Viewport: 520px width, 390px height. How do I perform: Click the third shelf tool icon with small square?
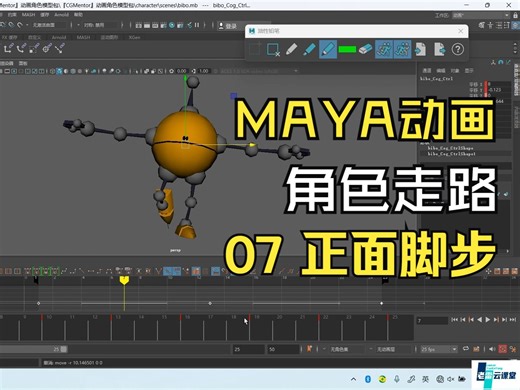34,49
